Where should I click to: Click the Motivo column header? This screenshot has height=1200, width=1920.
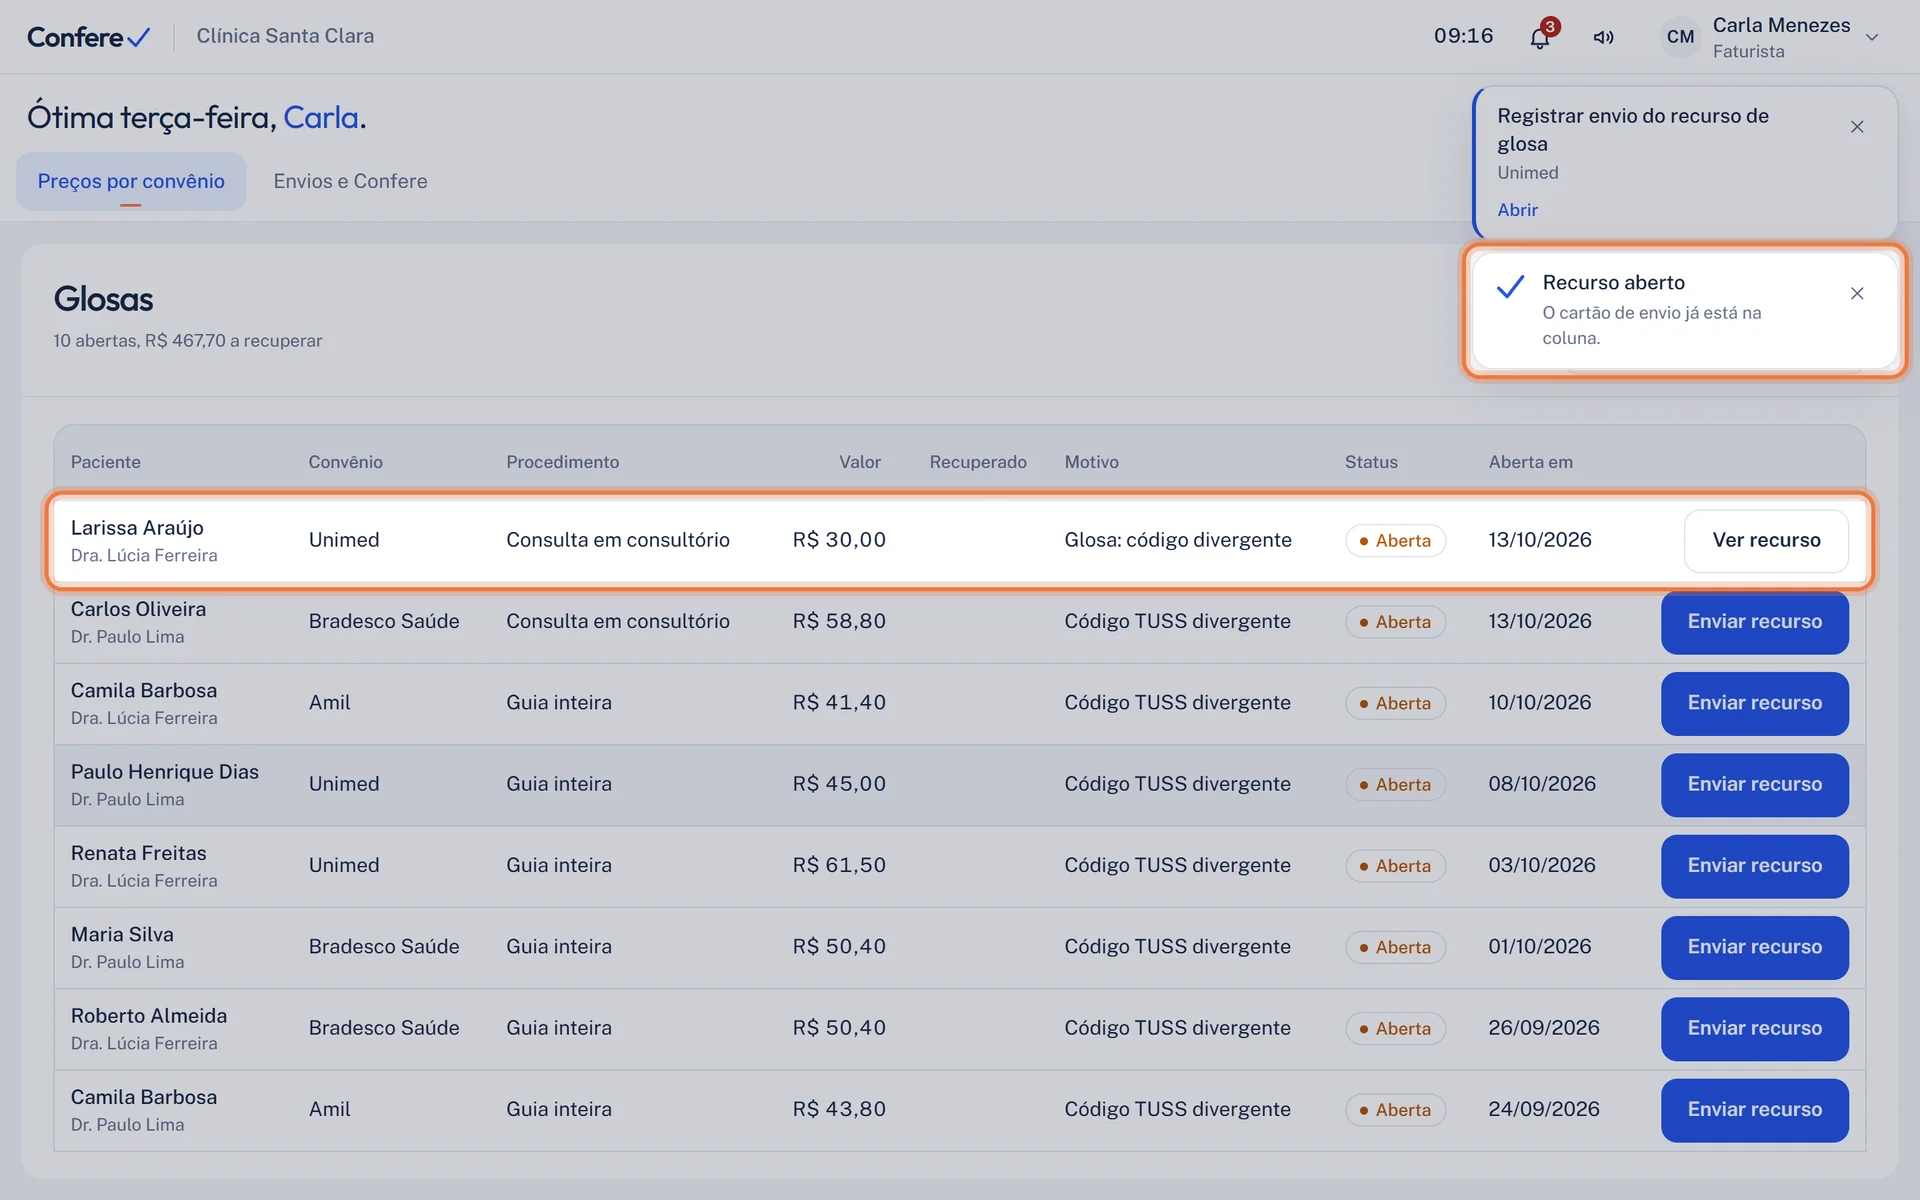point(1091,462)
